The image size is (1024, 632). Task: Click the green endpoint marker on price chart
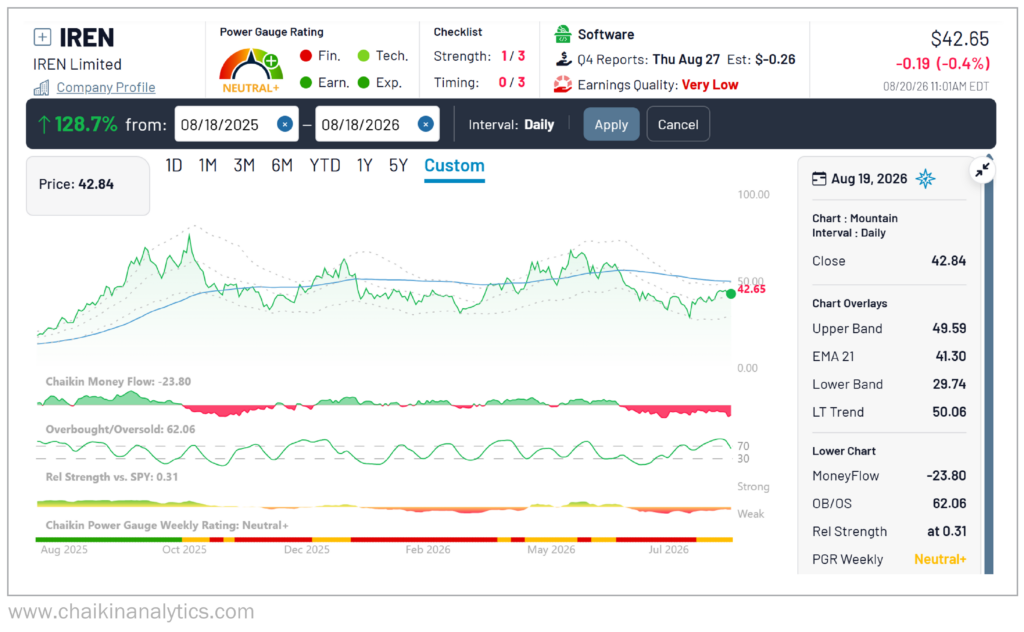731,294
